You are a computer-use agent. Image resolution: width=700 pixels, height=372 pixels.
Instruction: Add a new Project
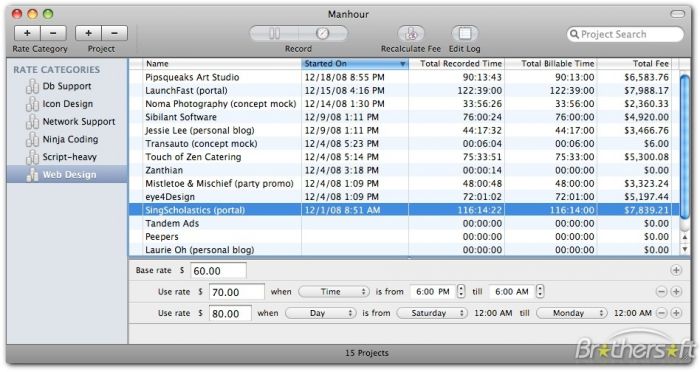88,33
